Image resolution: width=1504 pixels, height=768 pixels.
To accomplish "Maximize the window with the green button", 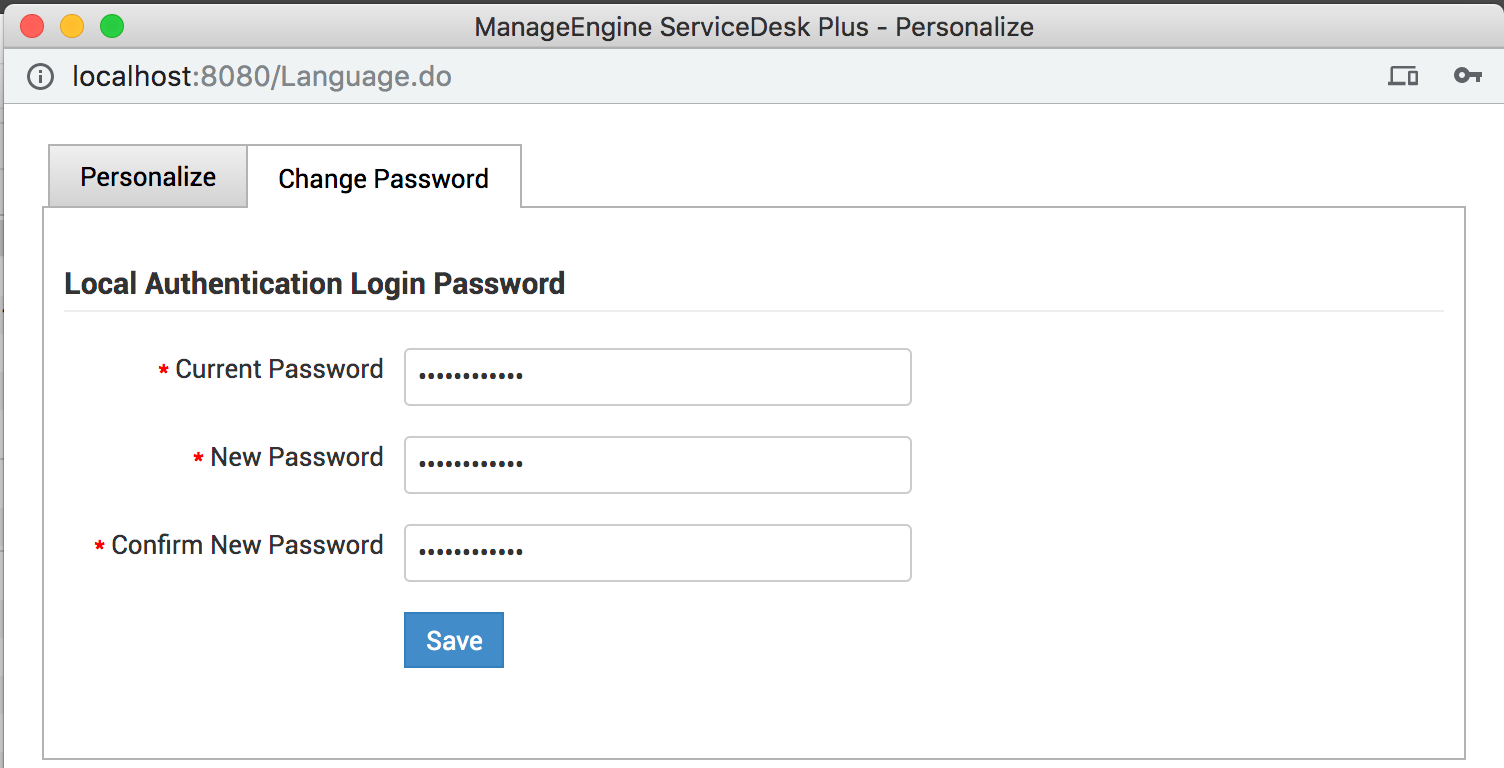I will [x=112, y=27].
